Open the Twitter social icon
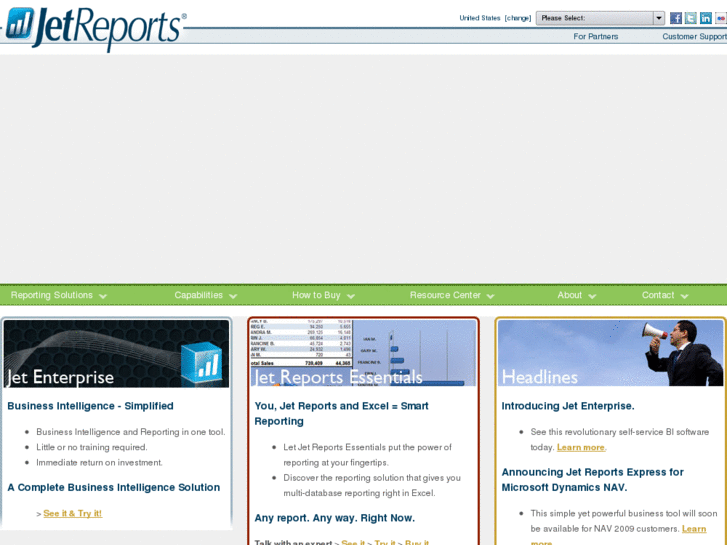The height and width of the screenshot is (545, 727). point(690,18)
